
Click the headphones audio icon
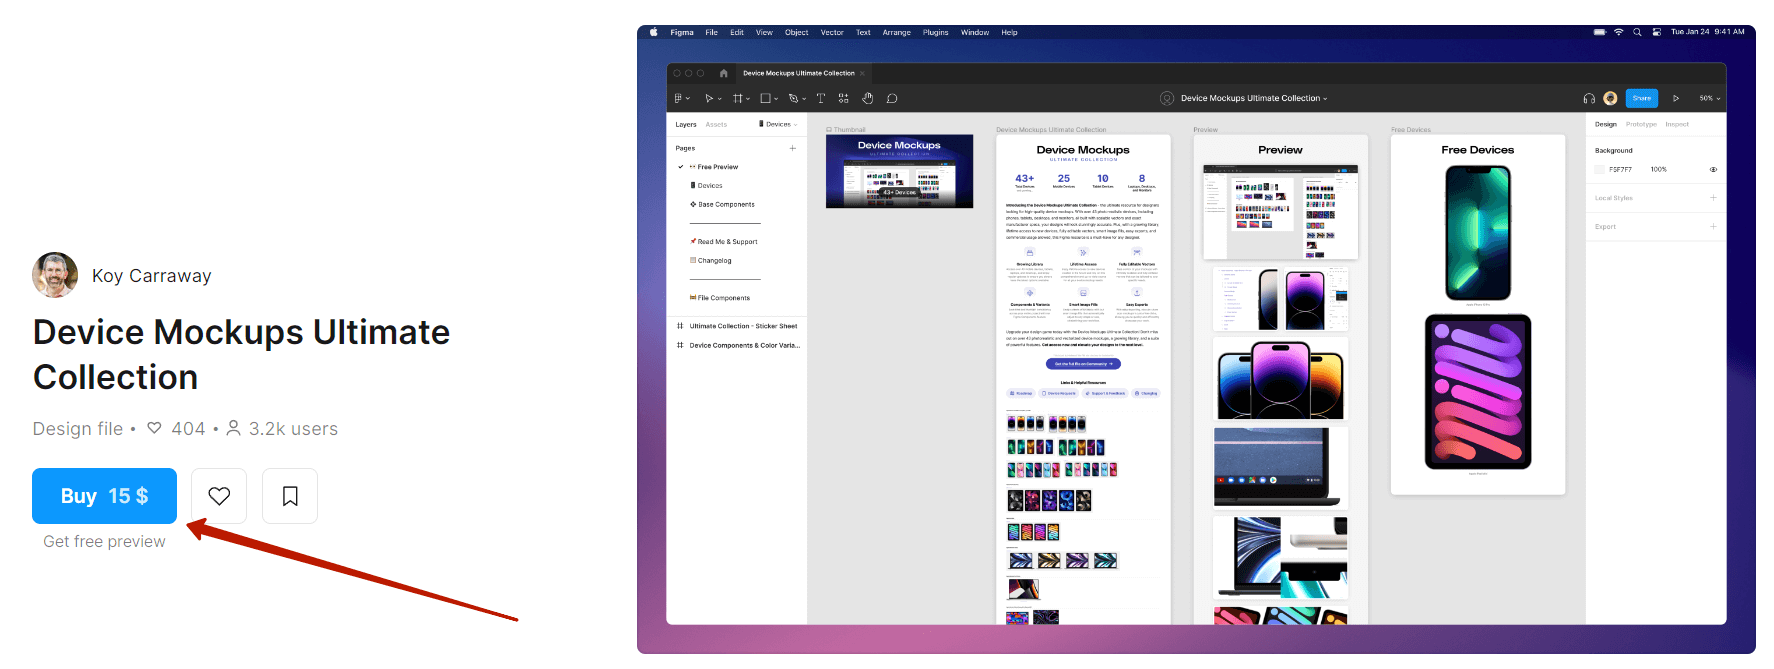pyautogui.click(x=1589, y=98)
